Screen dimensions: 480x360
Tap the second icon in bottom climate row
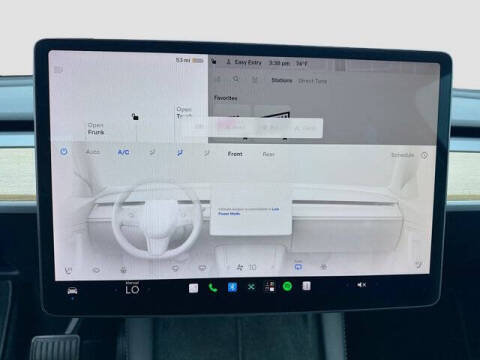coord(96,270)
